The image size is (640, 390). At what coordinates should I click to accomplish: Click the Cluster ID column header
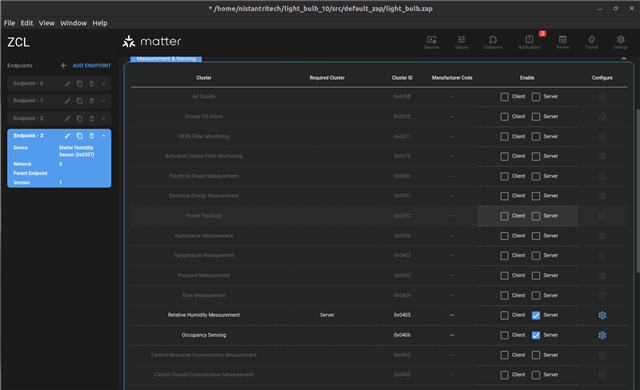[402, 78]
